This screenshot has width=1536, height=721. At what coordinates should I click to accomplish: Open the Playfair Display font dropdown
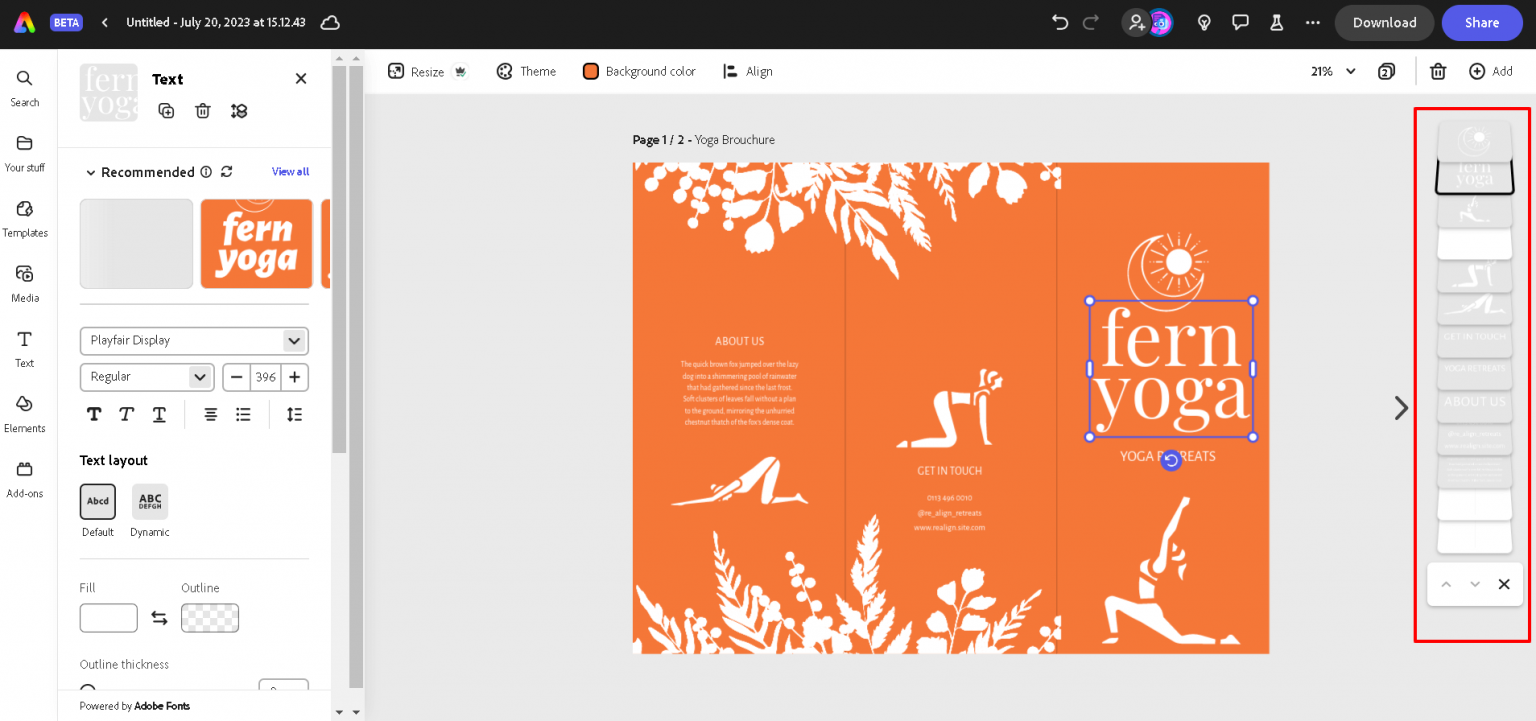(193, 340)
